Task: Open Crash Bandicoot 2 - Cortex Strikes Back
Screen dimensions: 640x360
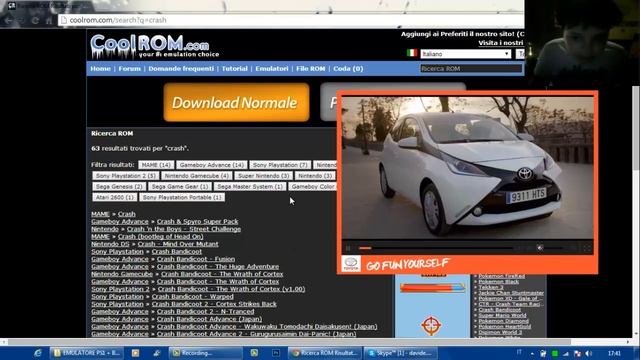Action: [214, 304]
